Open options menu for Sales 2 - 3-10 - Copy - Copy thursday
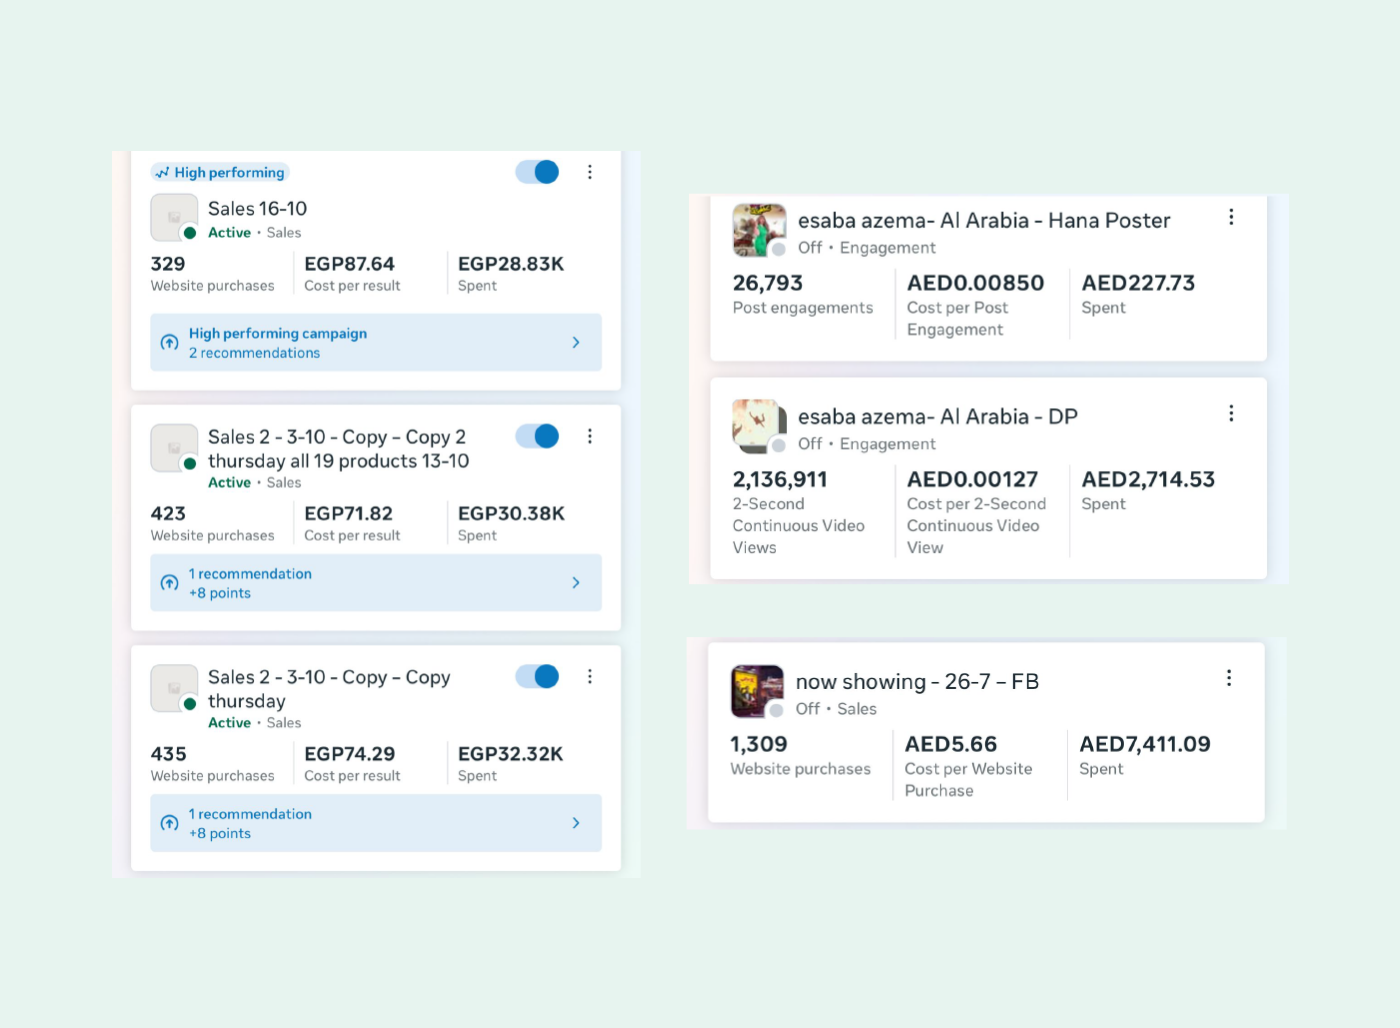The width and height of the screenshot is (1400, 1028). point(590,677)
